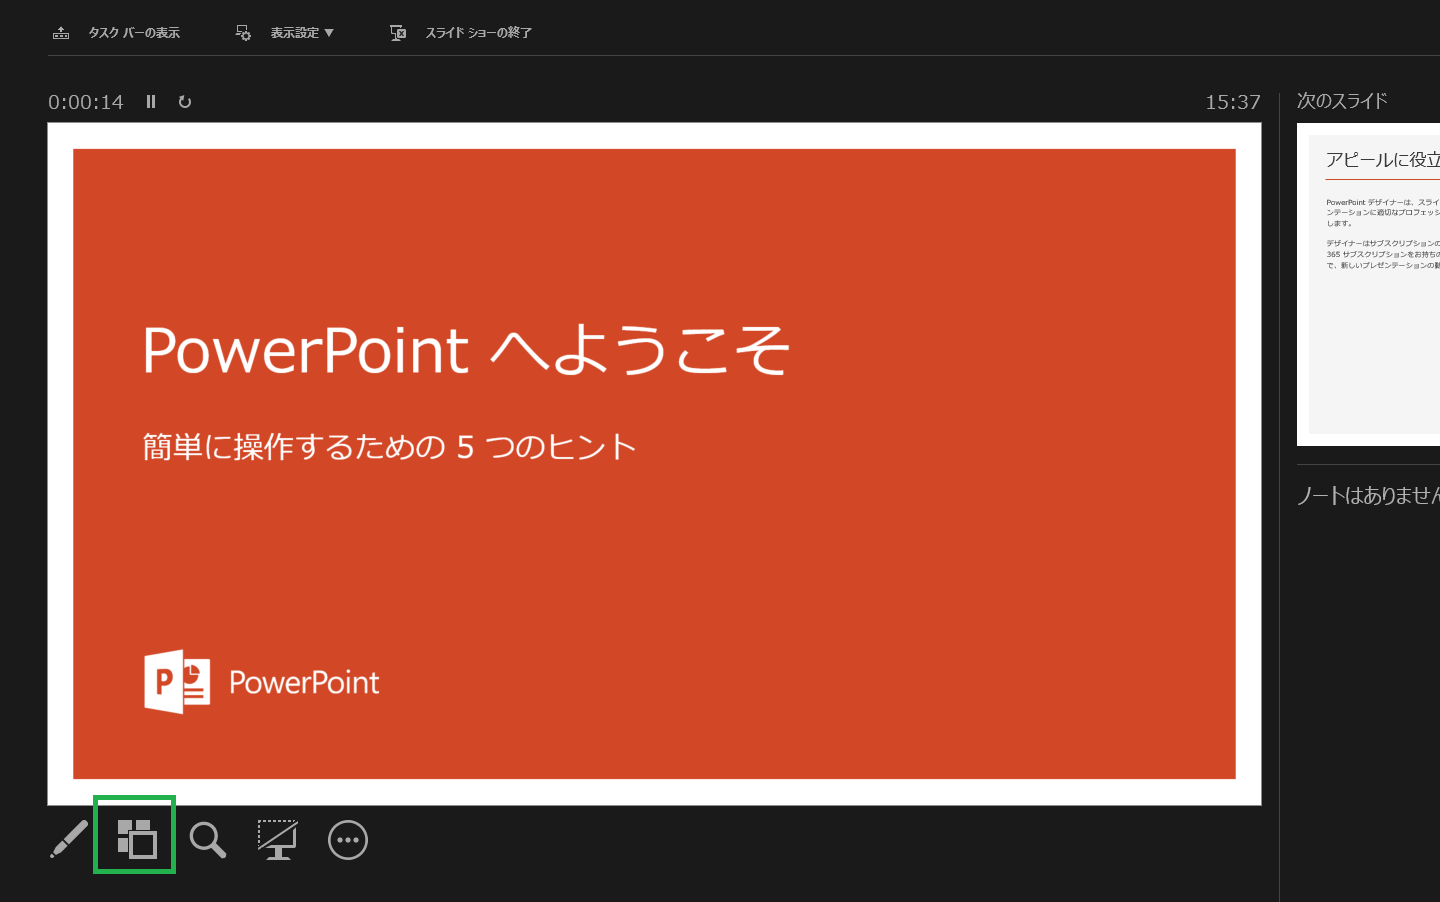
Task: Click the show taskbar icon
Action: (x=61, y=33)
